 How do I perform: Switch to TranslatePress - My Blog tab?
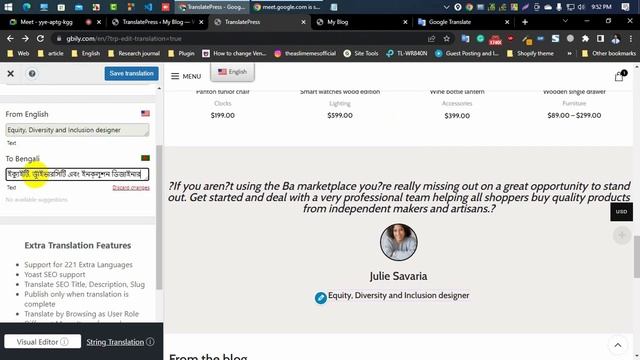click(x=157, y=22)
